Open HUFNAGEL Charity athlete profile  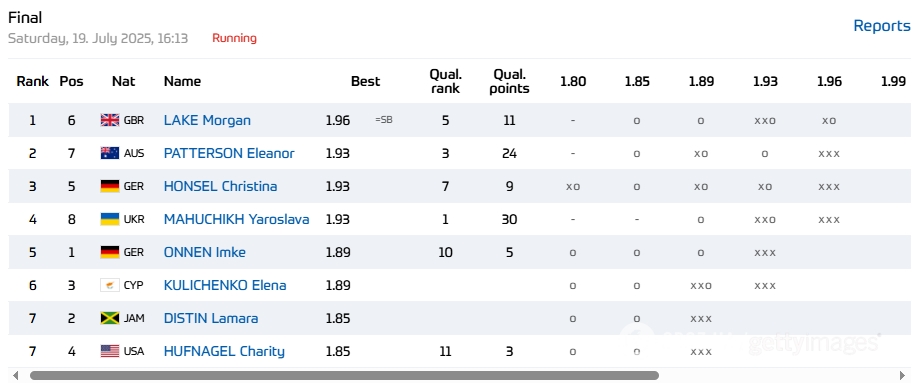[x=224, y=351]
